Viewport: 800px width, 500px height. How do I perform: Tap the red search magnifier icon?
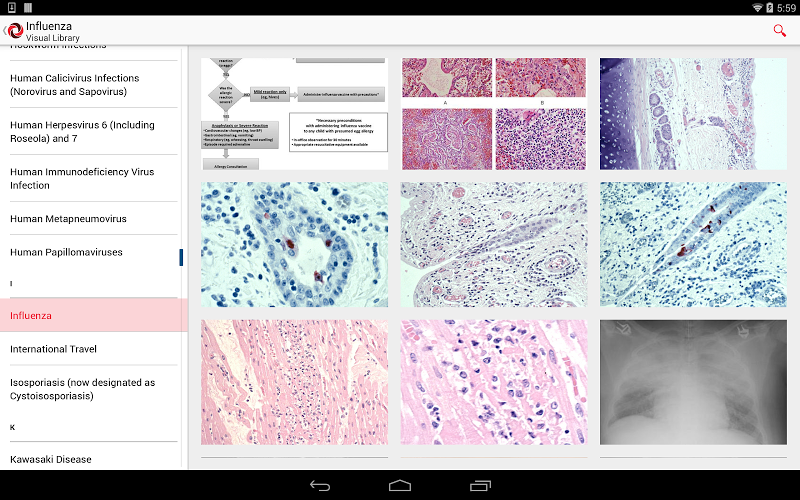pyautogui.click(x=779, y=31)
